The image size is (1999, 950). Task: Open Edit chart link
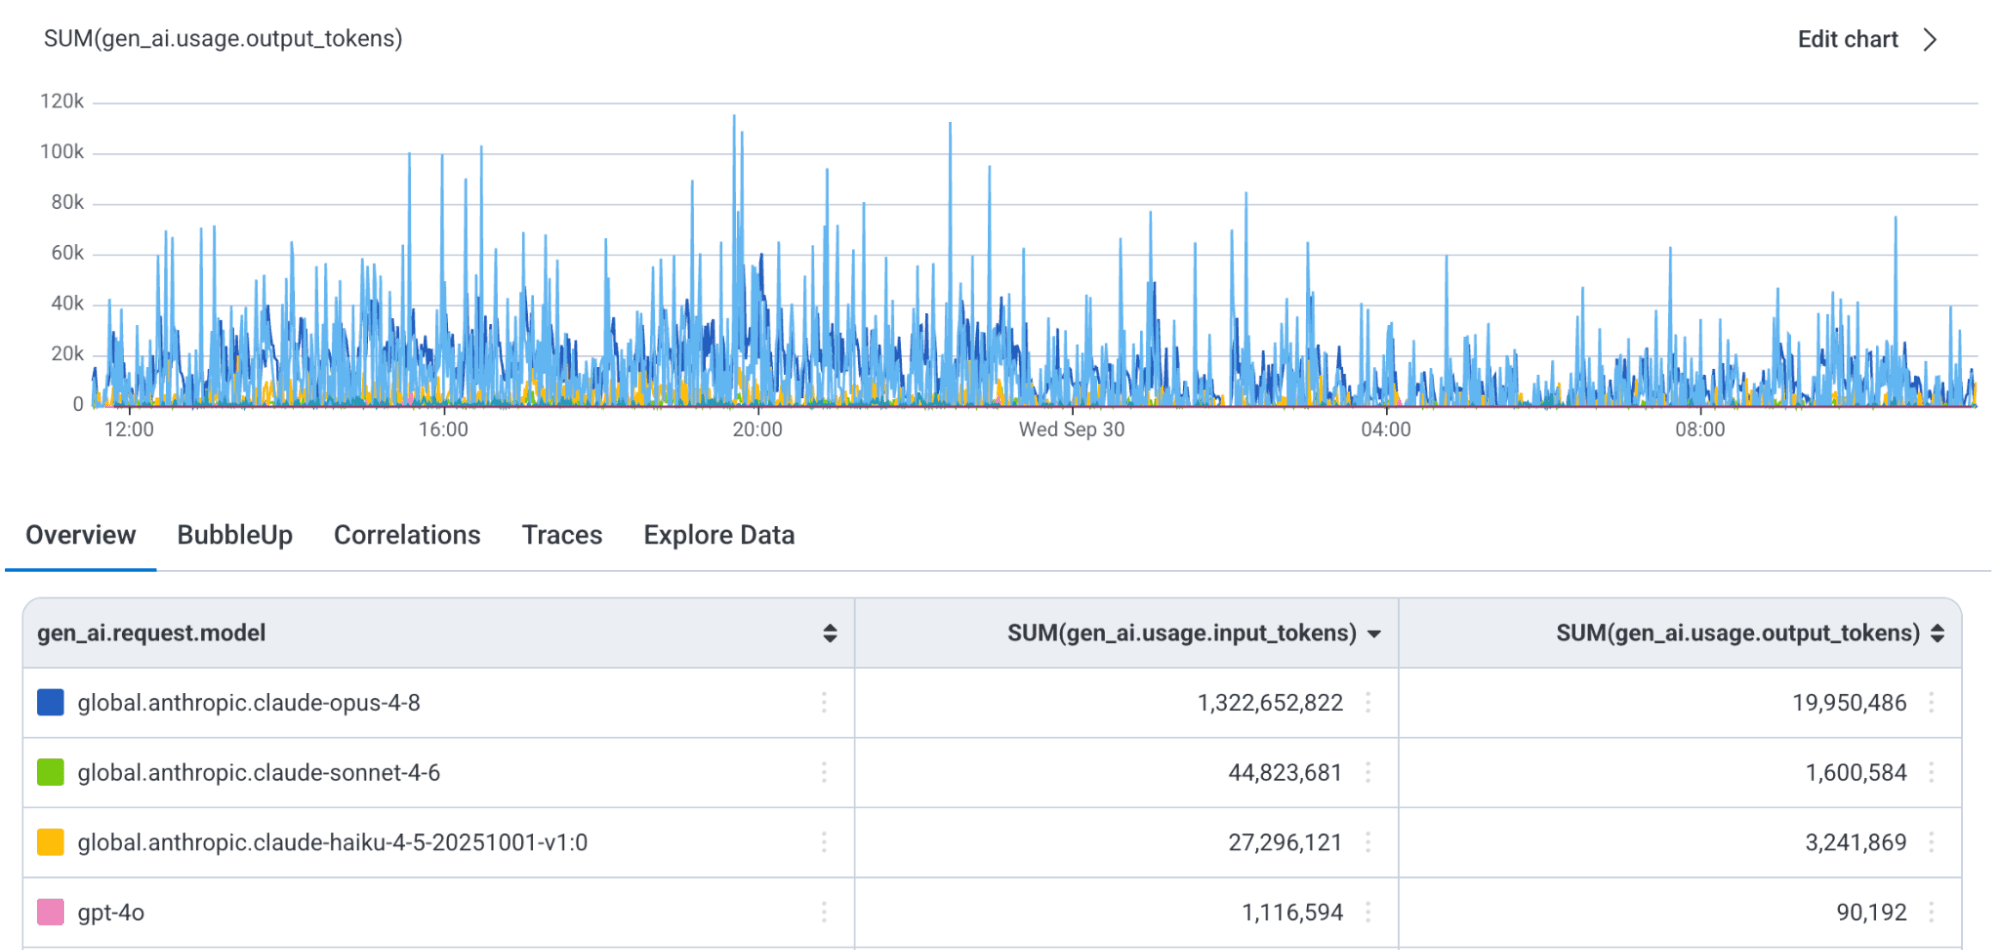pos(1847,39)
